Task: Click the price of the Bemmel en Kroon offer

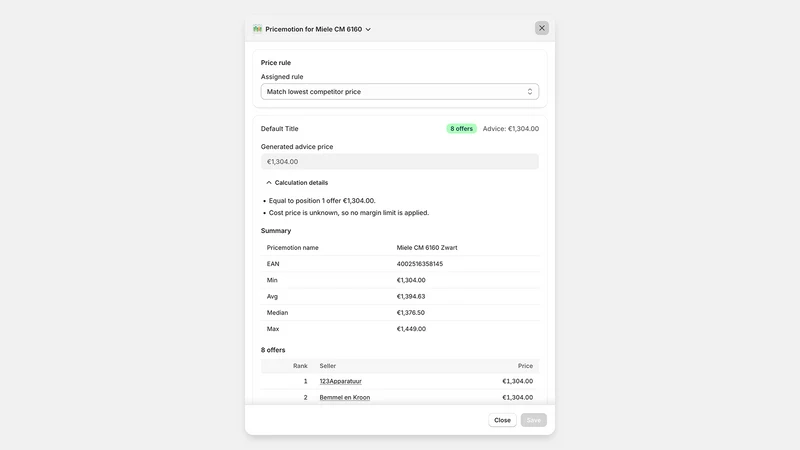Action: click(x=517, y=397)
